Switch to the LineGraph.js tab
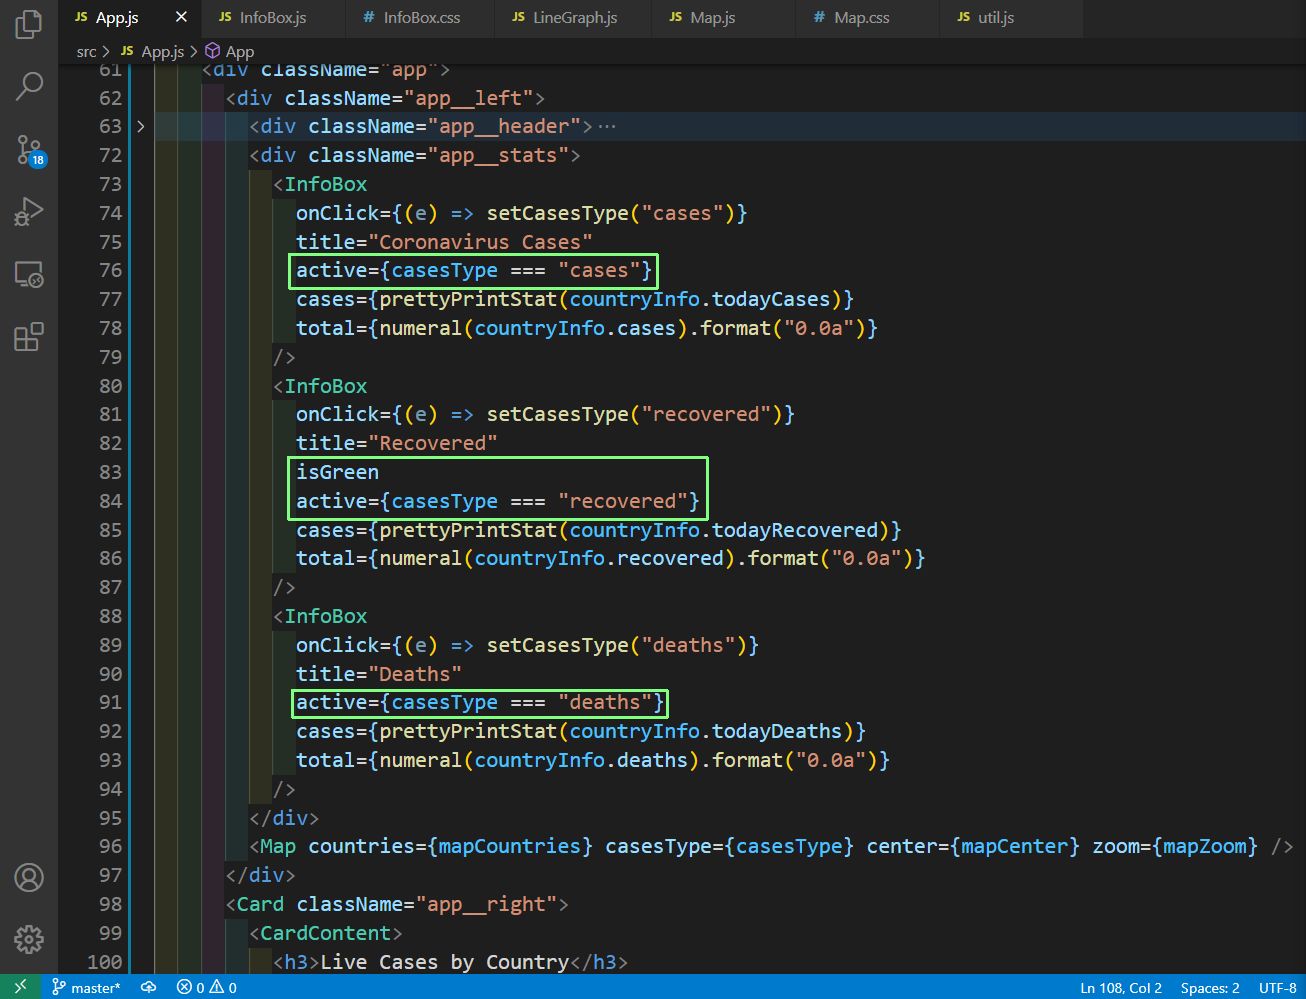 tap(575, 17)
